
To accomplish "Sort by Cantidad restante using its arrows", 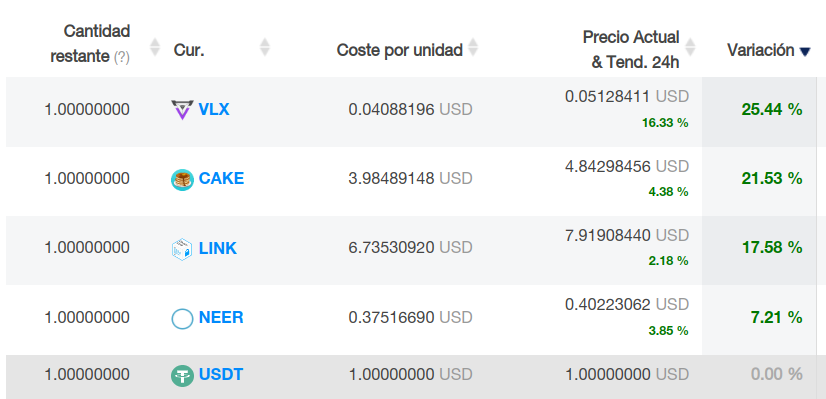I will (154, 47).
